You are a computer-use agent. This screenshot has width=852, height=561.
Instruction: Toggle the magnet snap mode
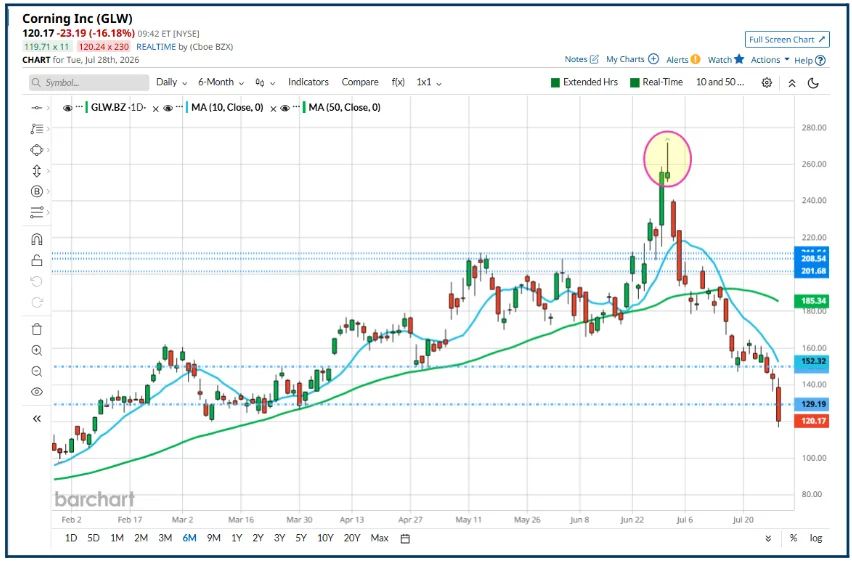(36, 239)
